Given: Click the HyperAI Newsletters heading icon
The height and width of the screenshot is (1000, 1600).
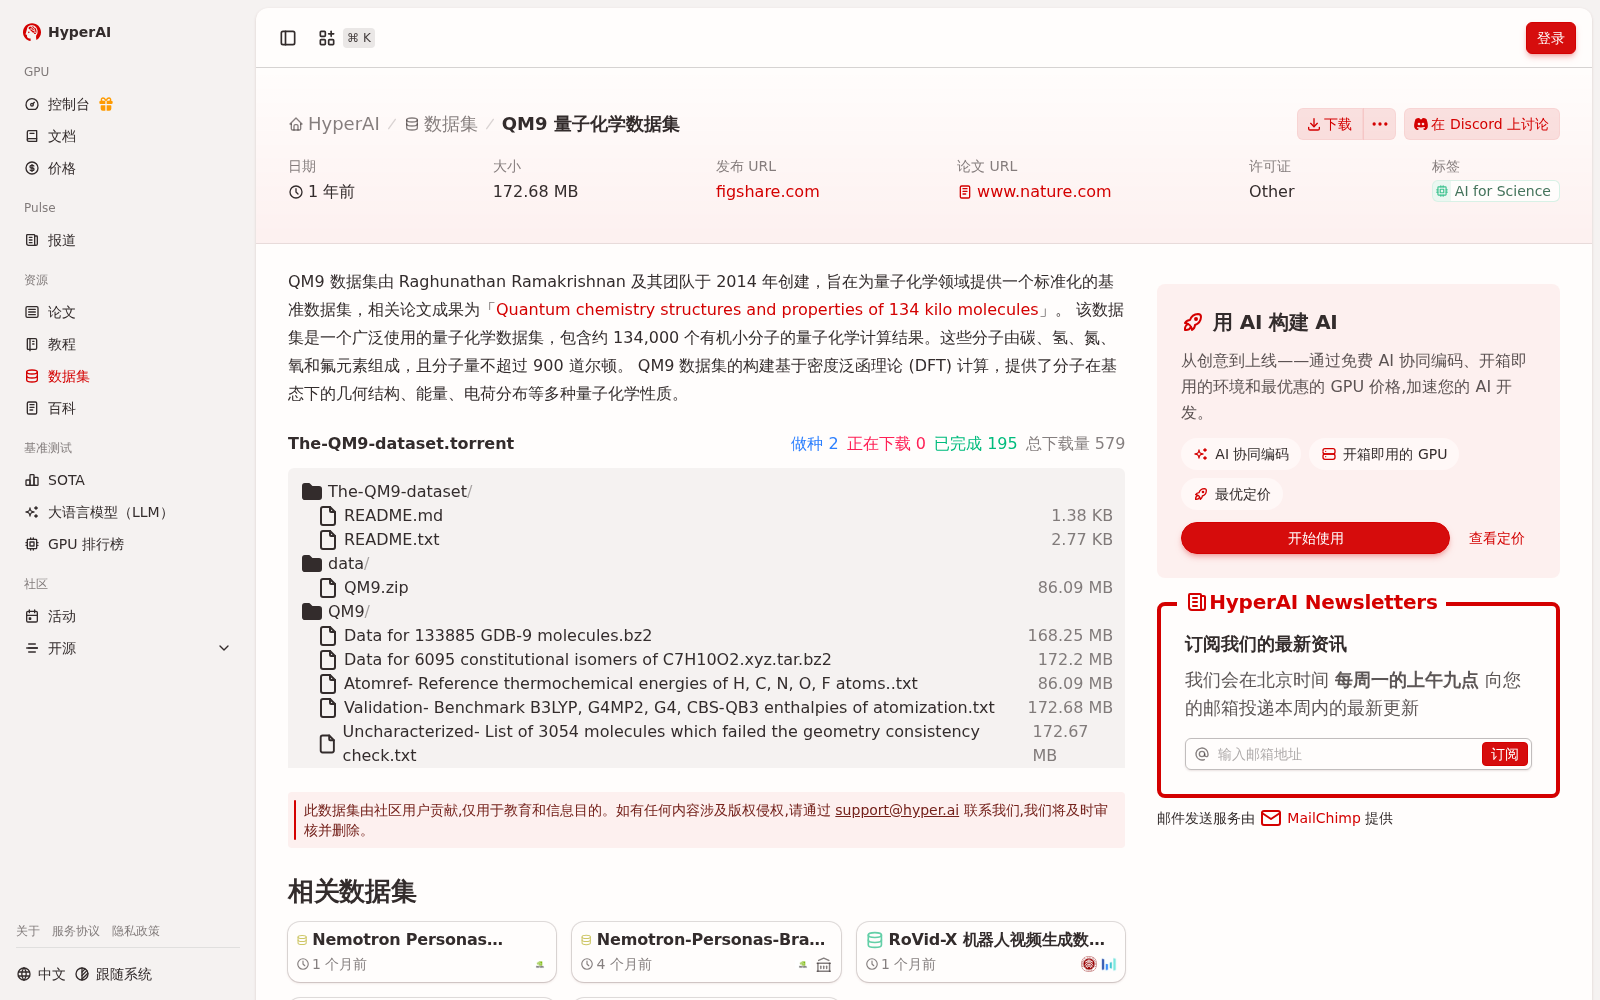Looking at the screenshot, I should (1196, 602).
